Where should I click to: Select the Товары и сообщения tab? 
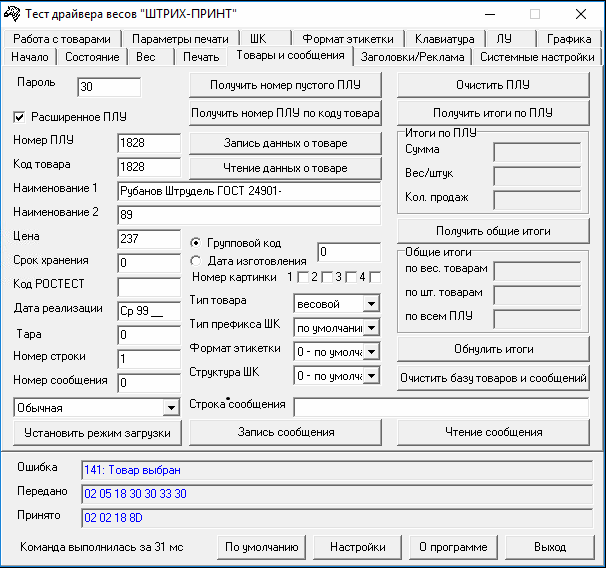tap(290, 56)
